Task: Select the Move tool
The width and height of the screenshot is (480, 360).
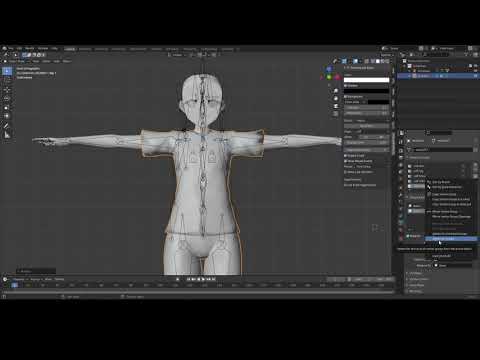Action: click(7, 90)
